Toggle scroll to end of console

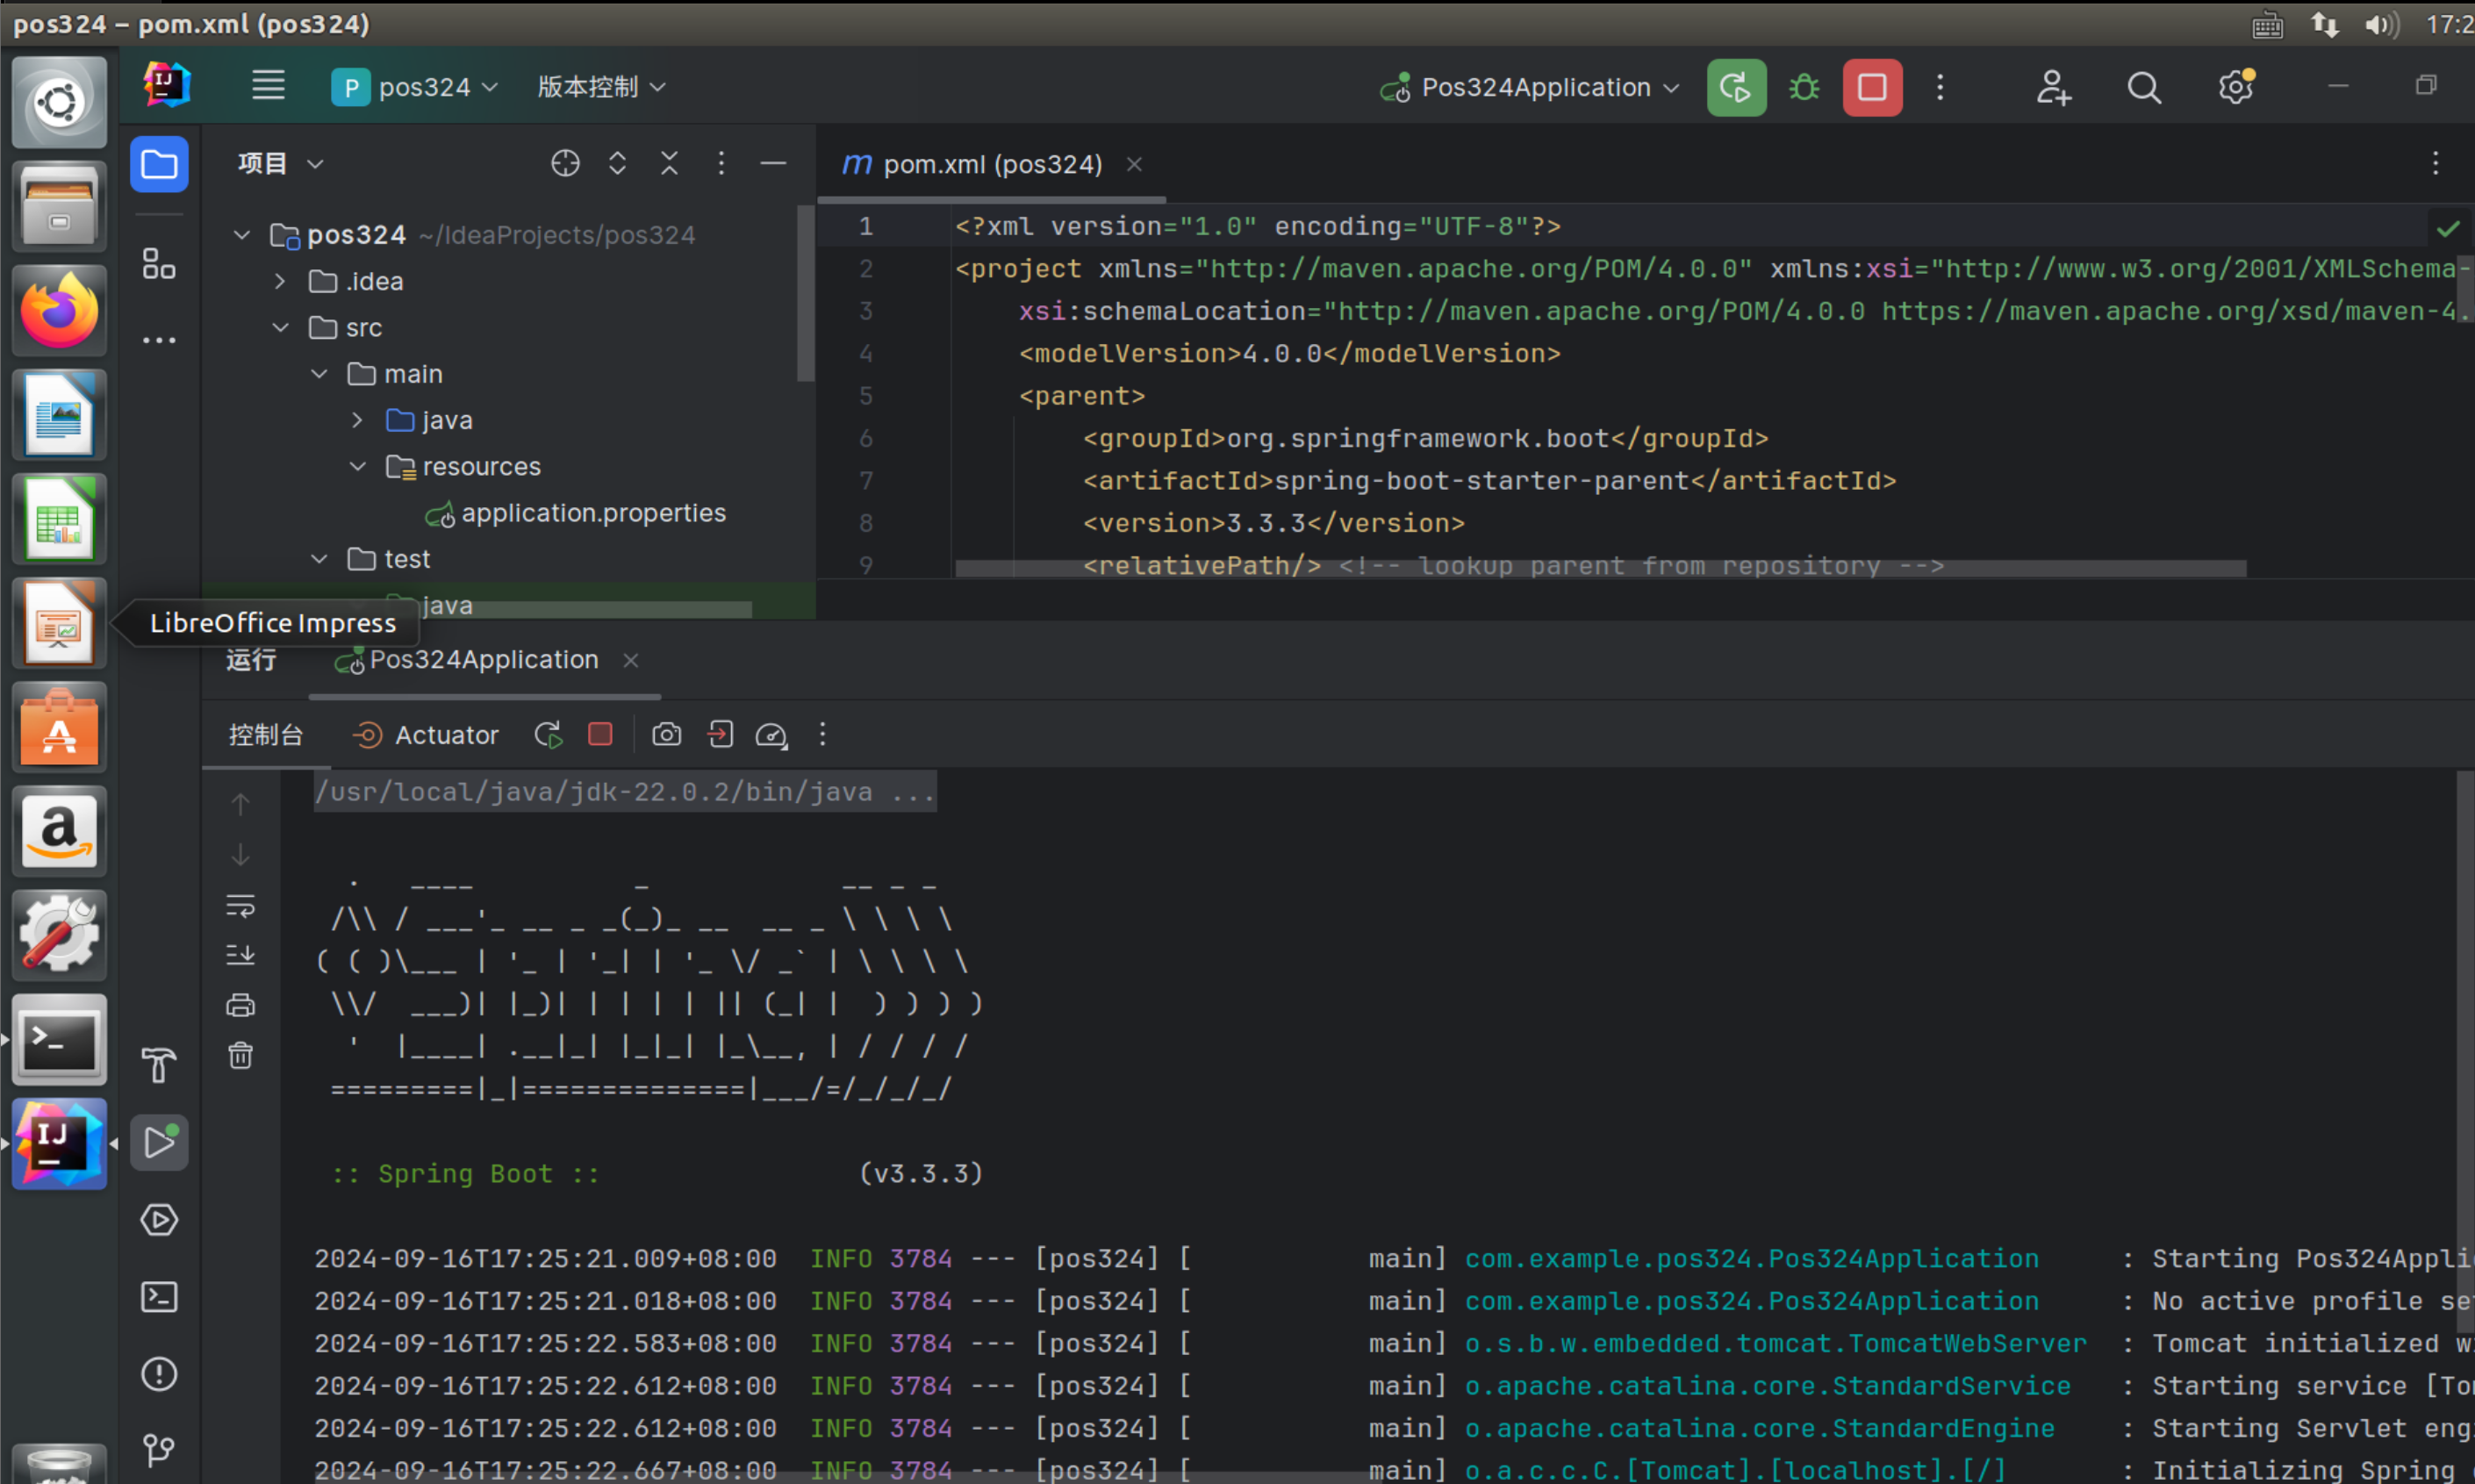pyautogui.click(x=241, y=955)
